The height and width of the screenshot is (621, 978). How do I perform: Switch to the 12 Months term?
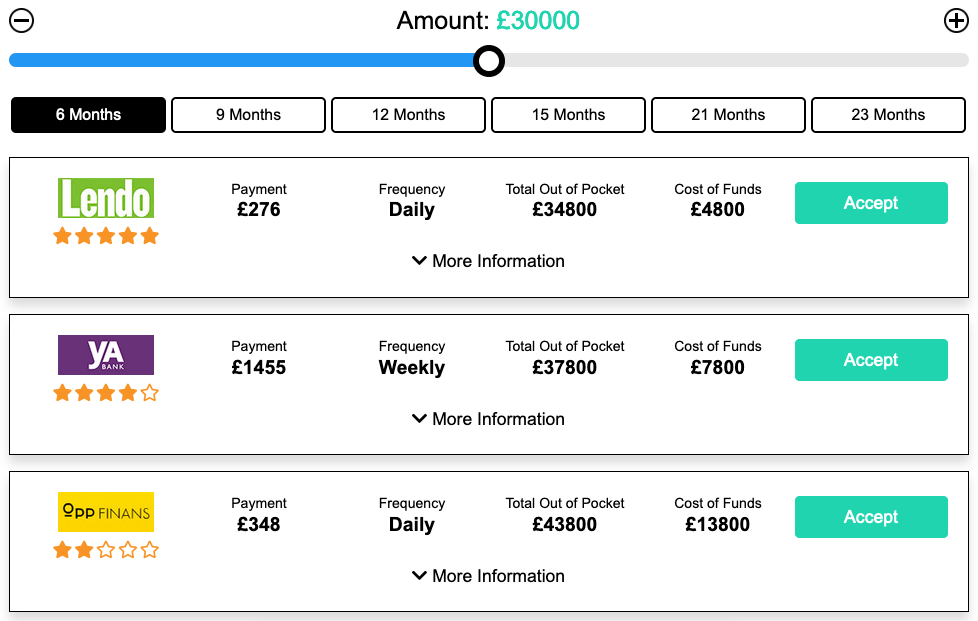pyautogui.click(x=408, y=115)
